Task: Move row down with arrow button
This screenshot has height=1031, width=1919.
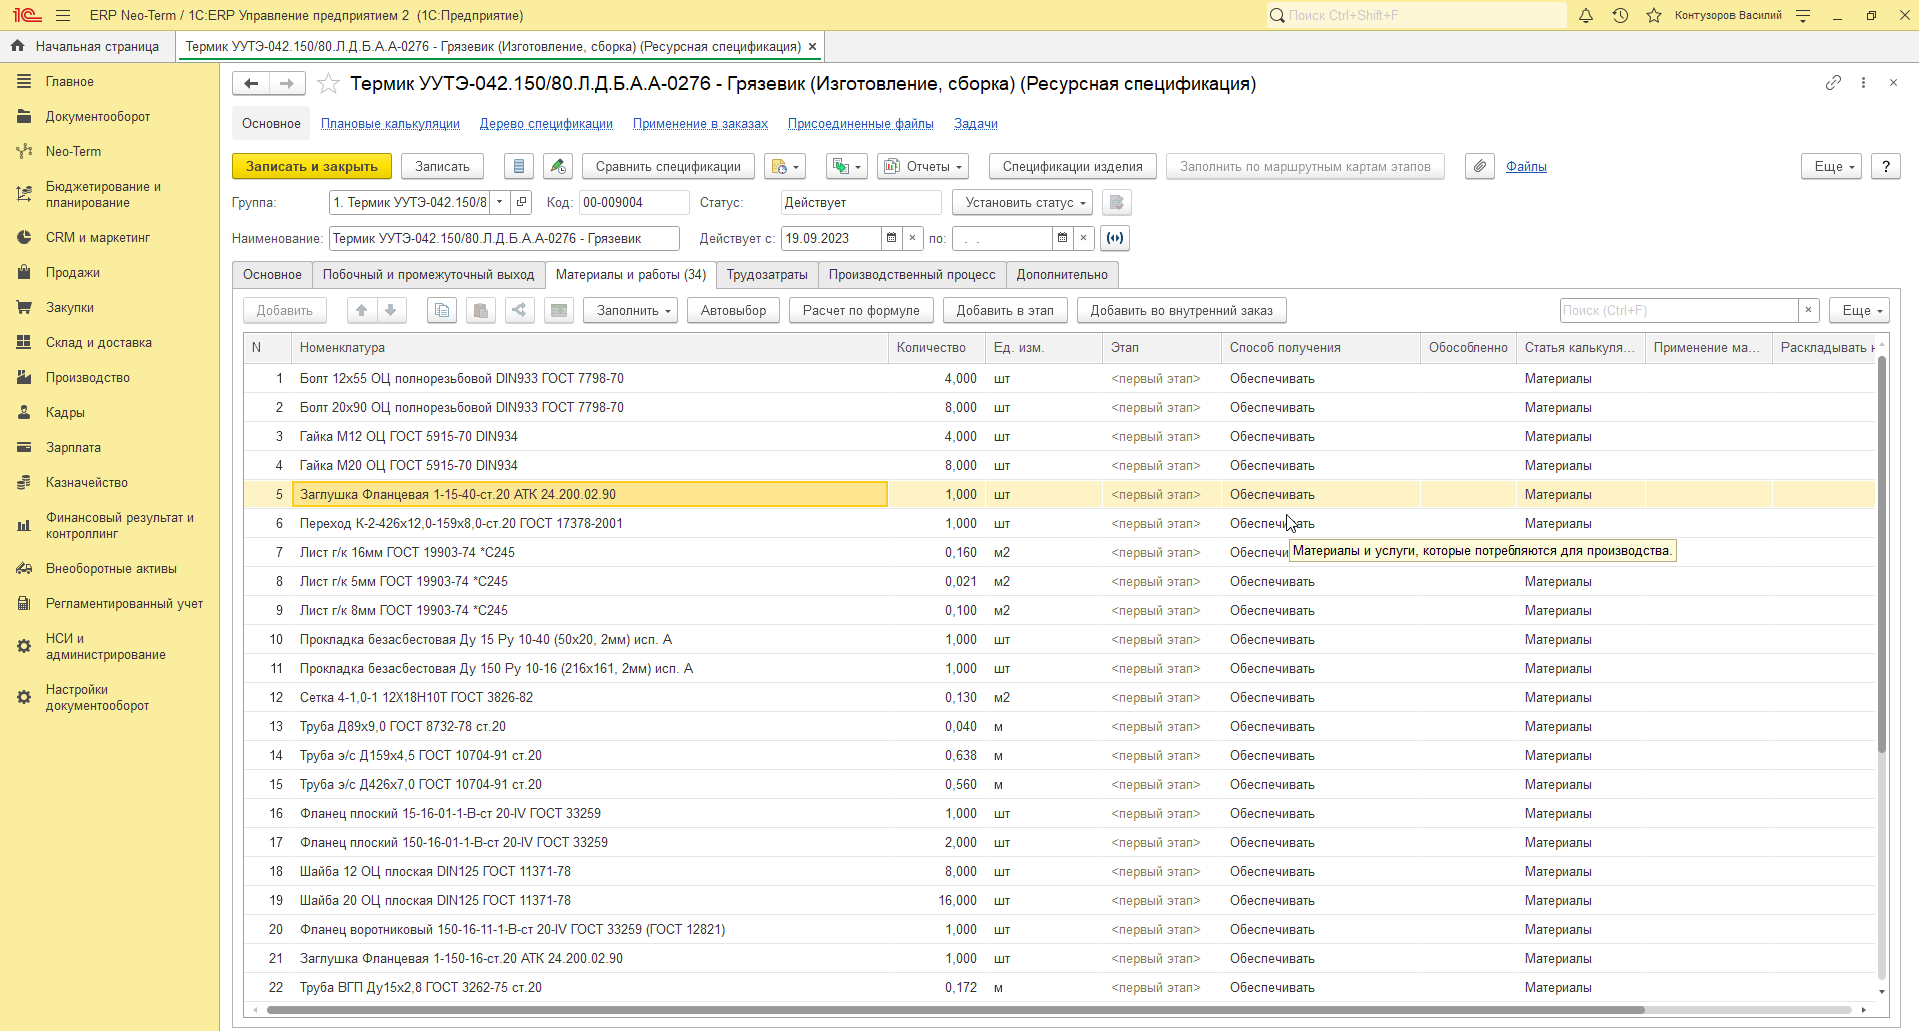Action: (391, 311)
